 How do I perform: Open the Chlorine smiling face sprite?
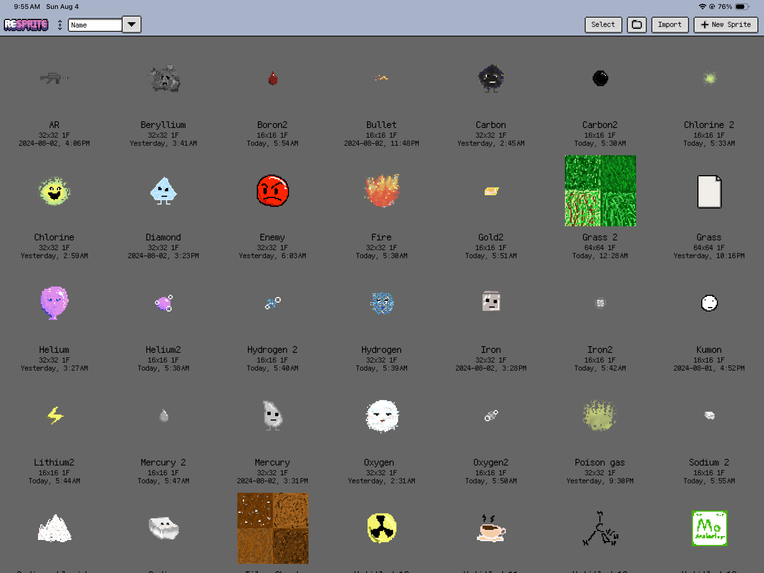(54, 191)
